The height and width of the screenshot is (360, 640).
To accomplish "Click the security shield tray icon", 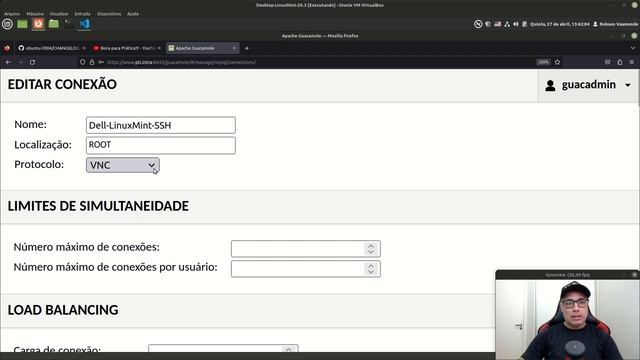I will [x=487, y=24].
